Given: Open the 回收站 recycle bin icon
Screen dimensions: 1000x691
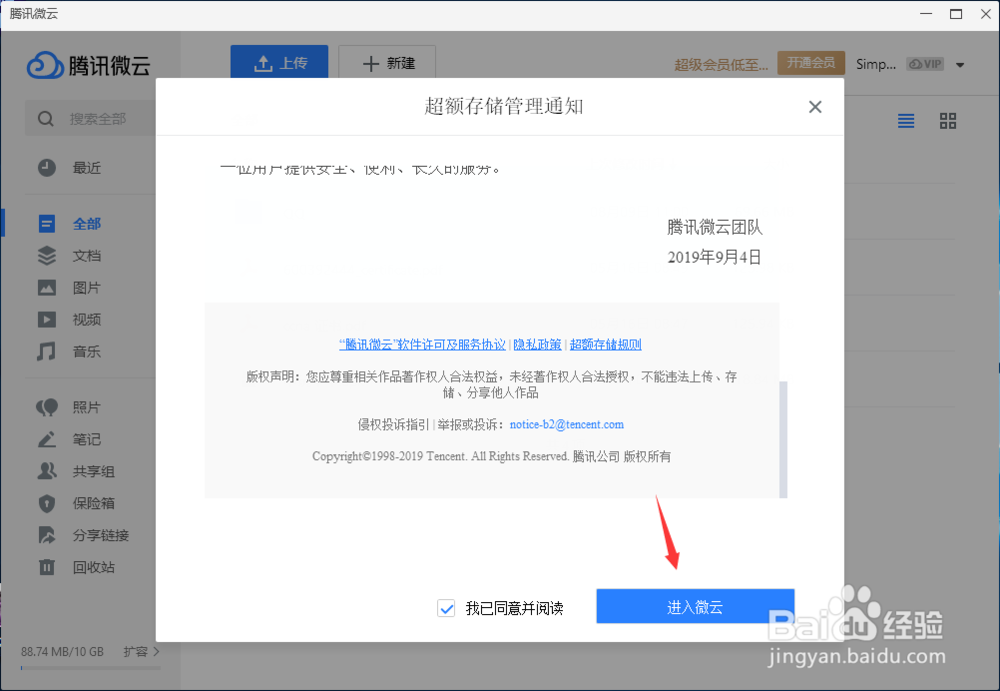Looking at the screenshot, I should (47, 567).
